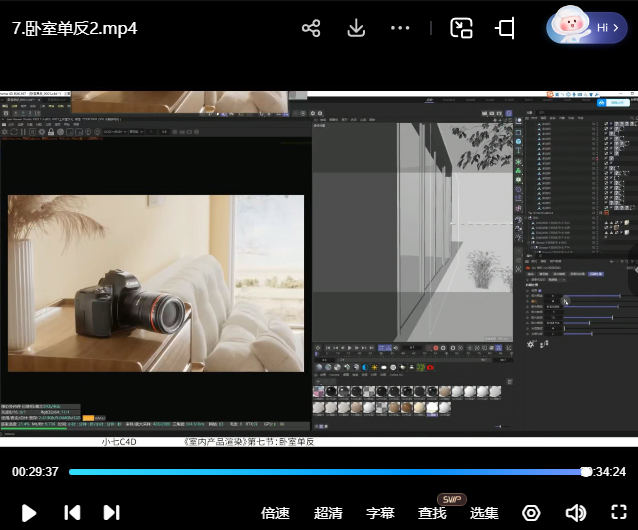
Task: Open the 选集 episode list
Action: [x=484, y=513]
